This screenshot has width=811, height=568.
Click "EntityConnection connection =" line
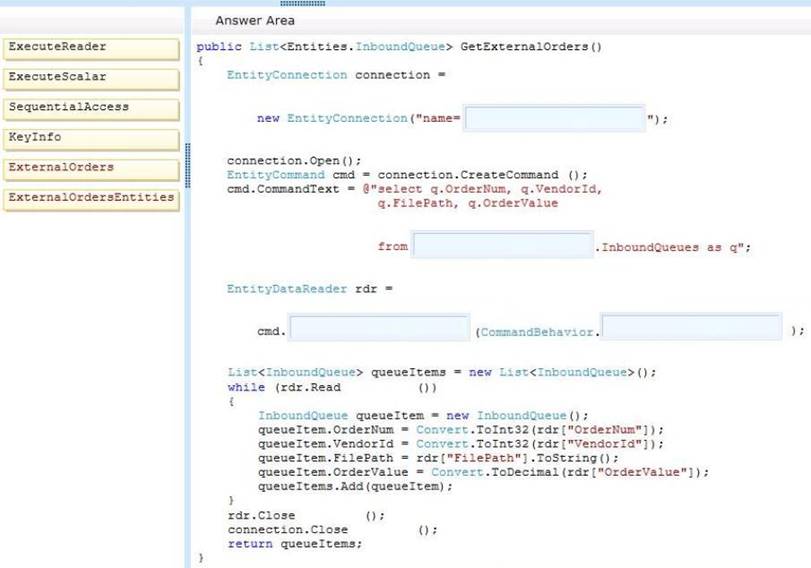(x=336, y=75)
